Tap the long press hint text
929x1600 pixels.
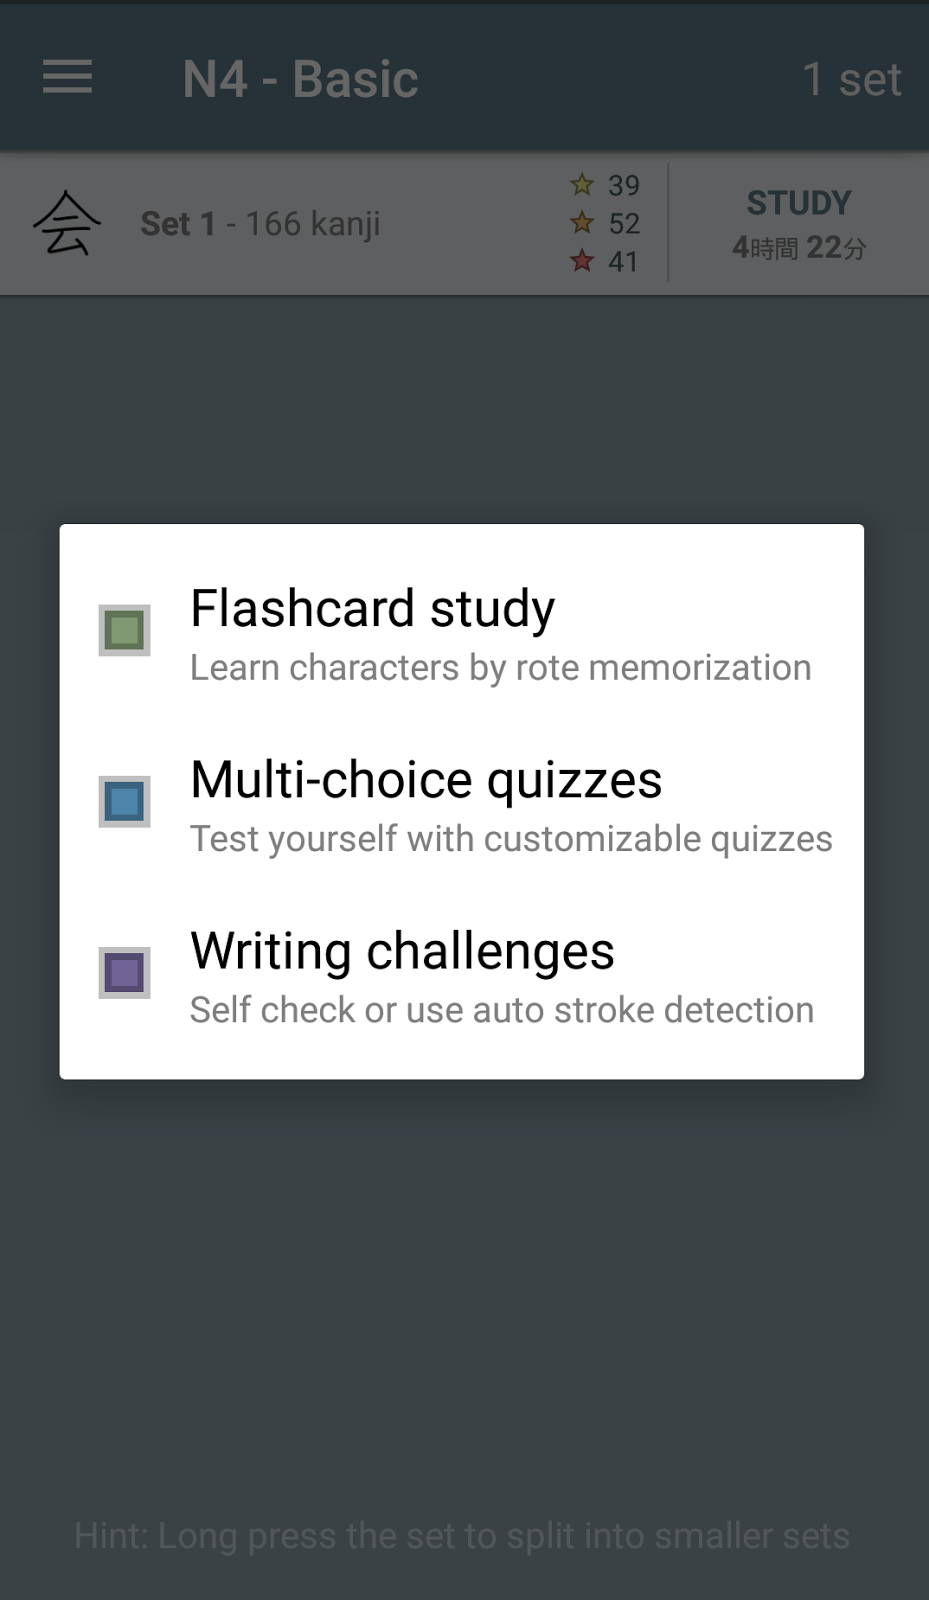tap(464, 1536)
